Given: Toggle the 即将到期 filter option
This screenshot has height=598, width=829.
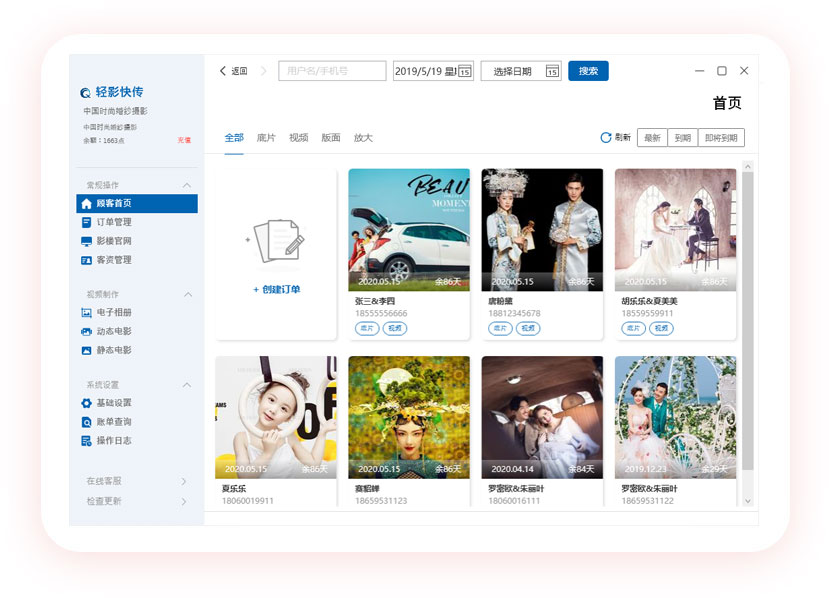Looking at the screenshot, I should point(720,138).
